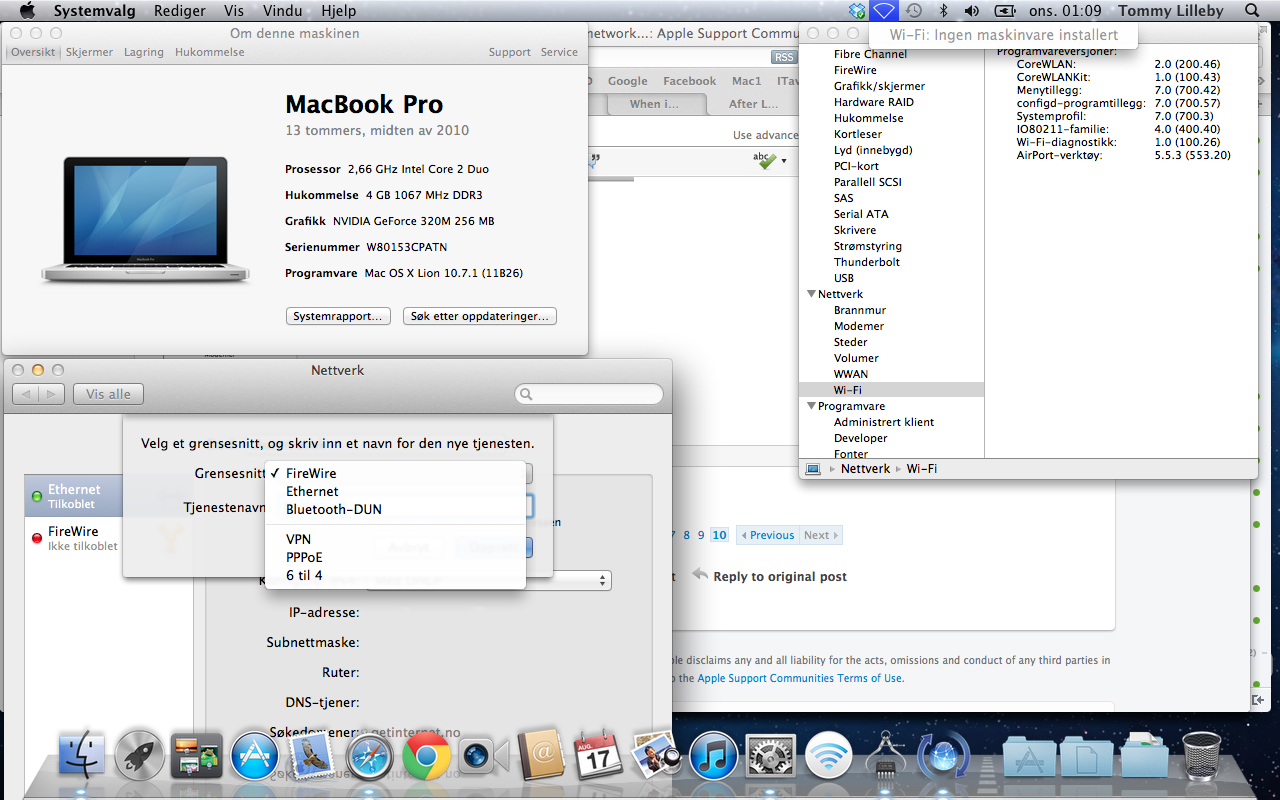Open the Apple menu

(x=27, y=11)
